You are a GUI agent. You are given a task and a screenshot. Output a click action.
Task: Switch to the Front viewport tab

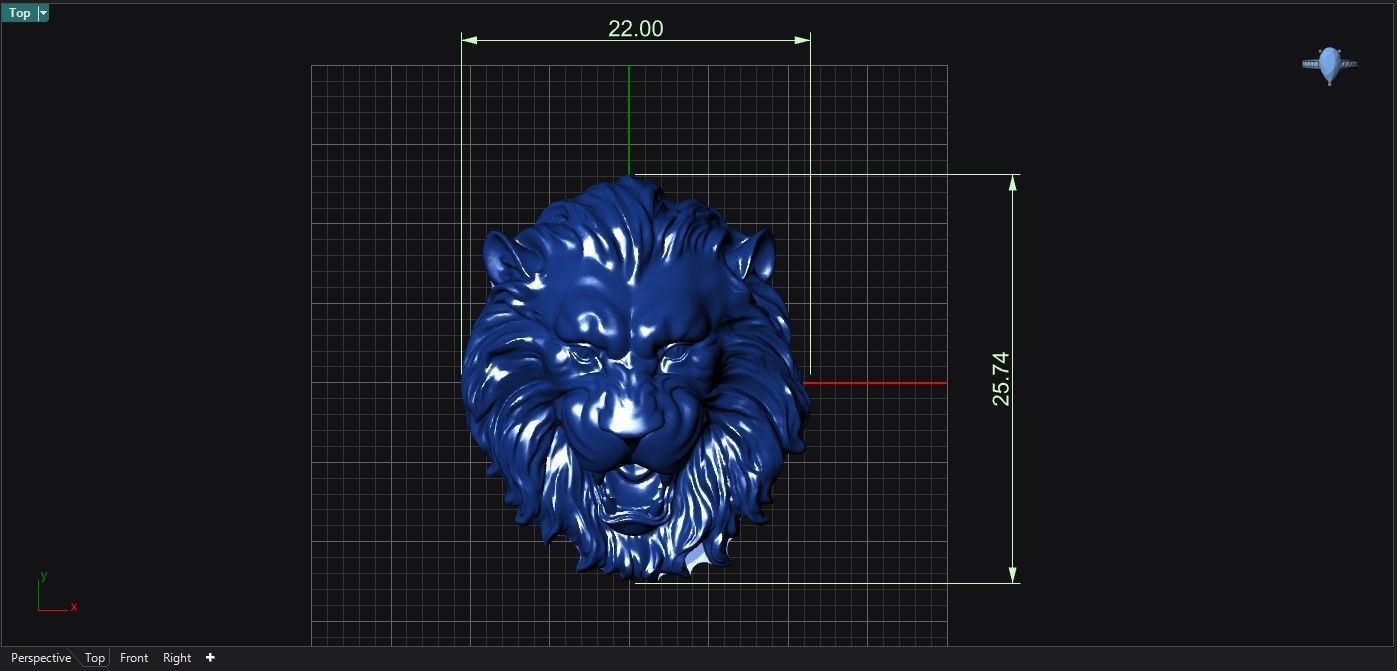point(134,658)
